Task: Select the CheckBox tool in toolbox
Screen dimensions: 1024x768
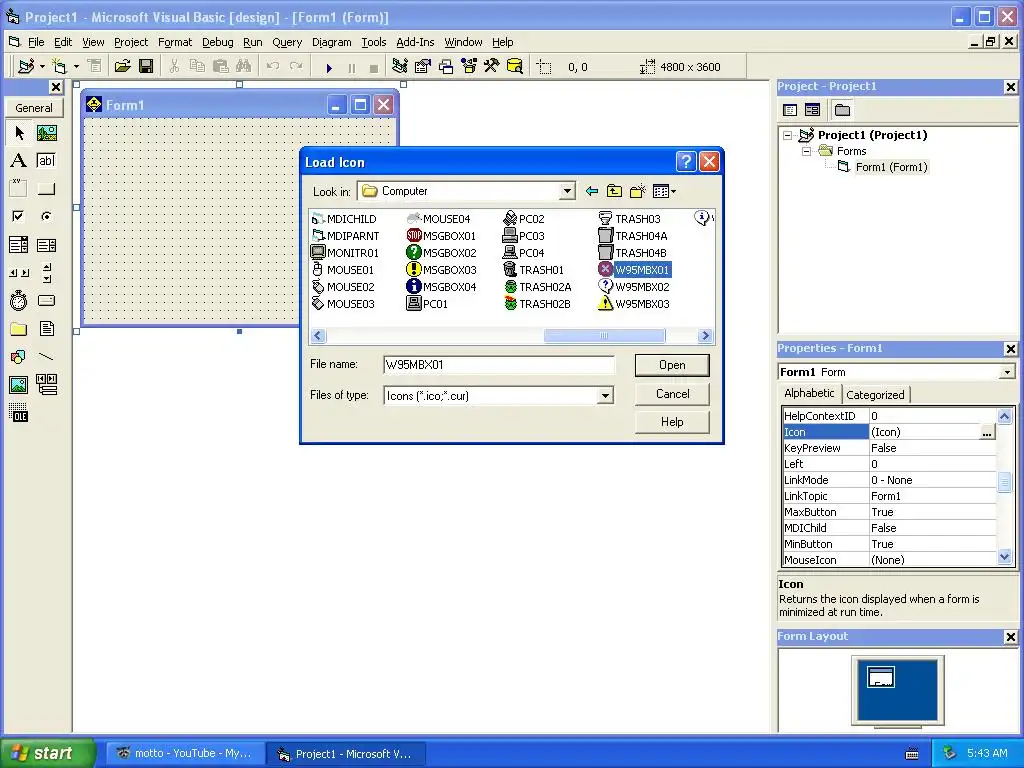Action: [x=19, y=216]
